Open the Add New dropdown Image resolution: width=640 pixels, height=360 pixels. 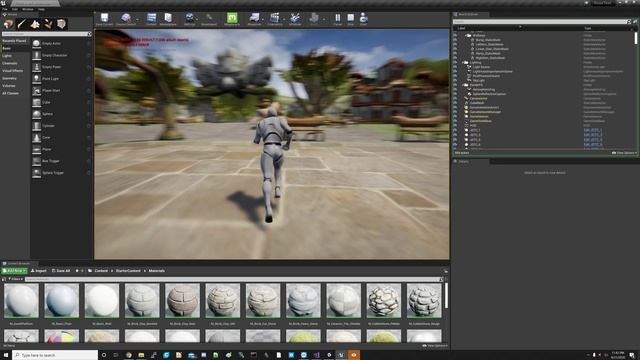pyautogui.click(x=15, y=271)
